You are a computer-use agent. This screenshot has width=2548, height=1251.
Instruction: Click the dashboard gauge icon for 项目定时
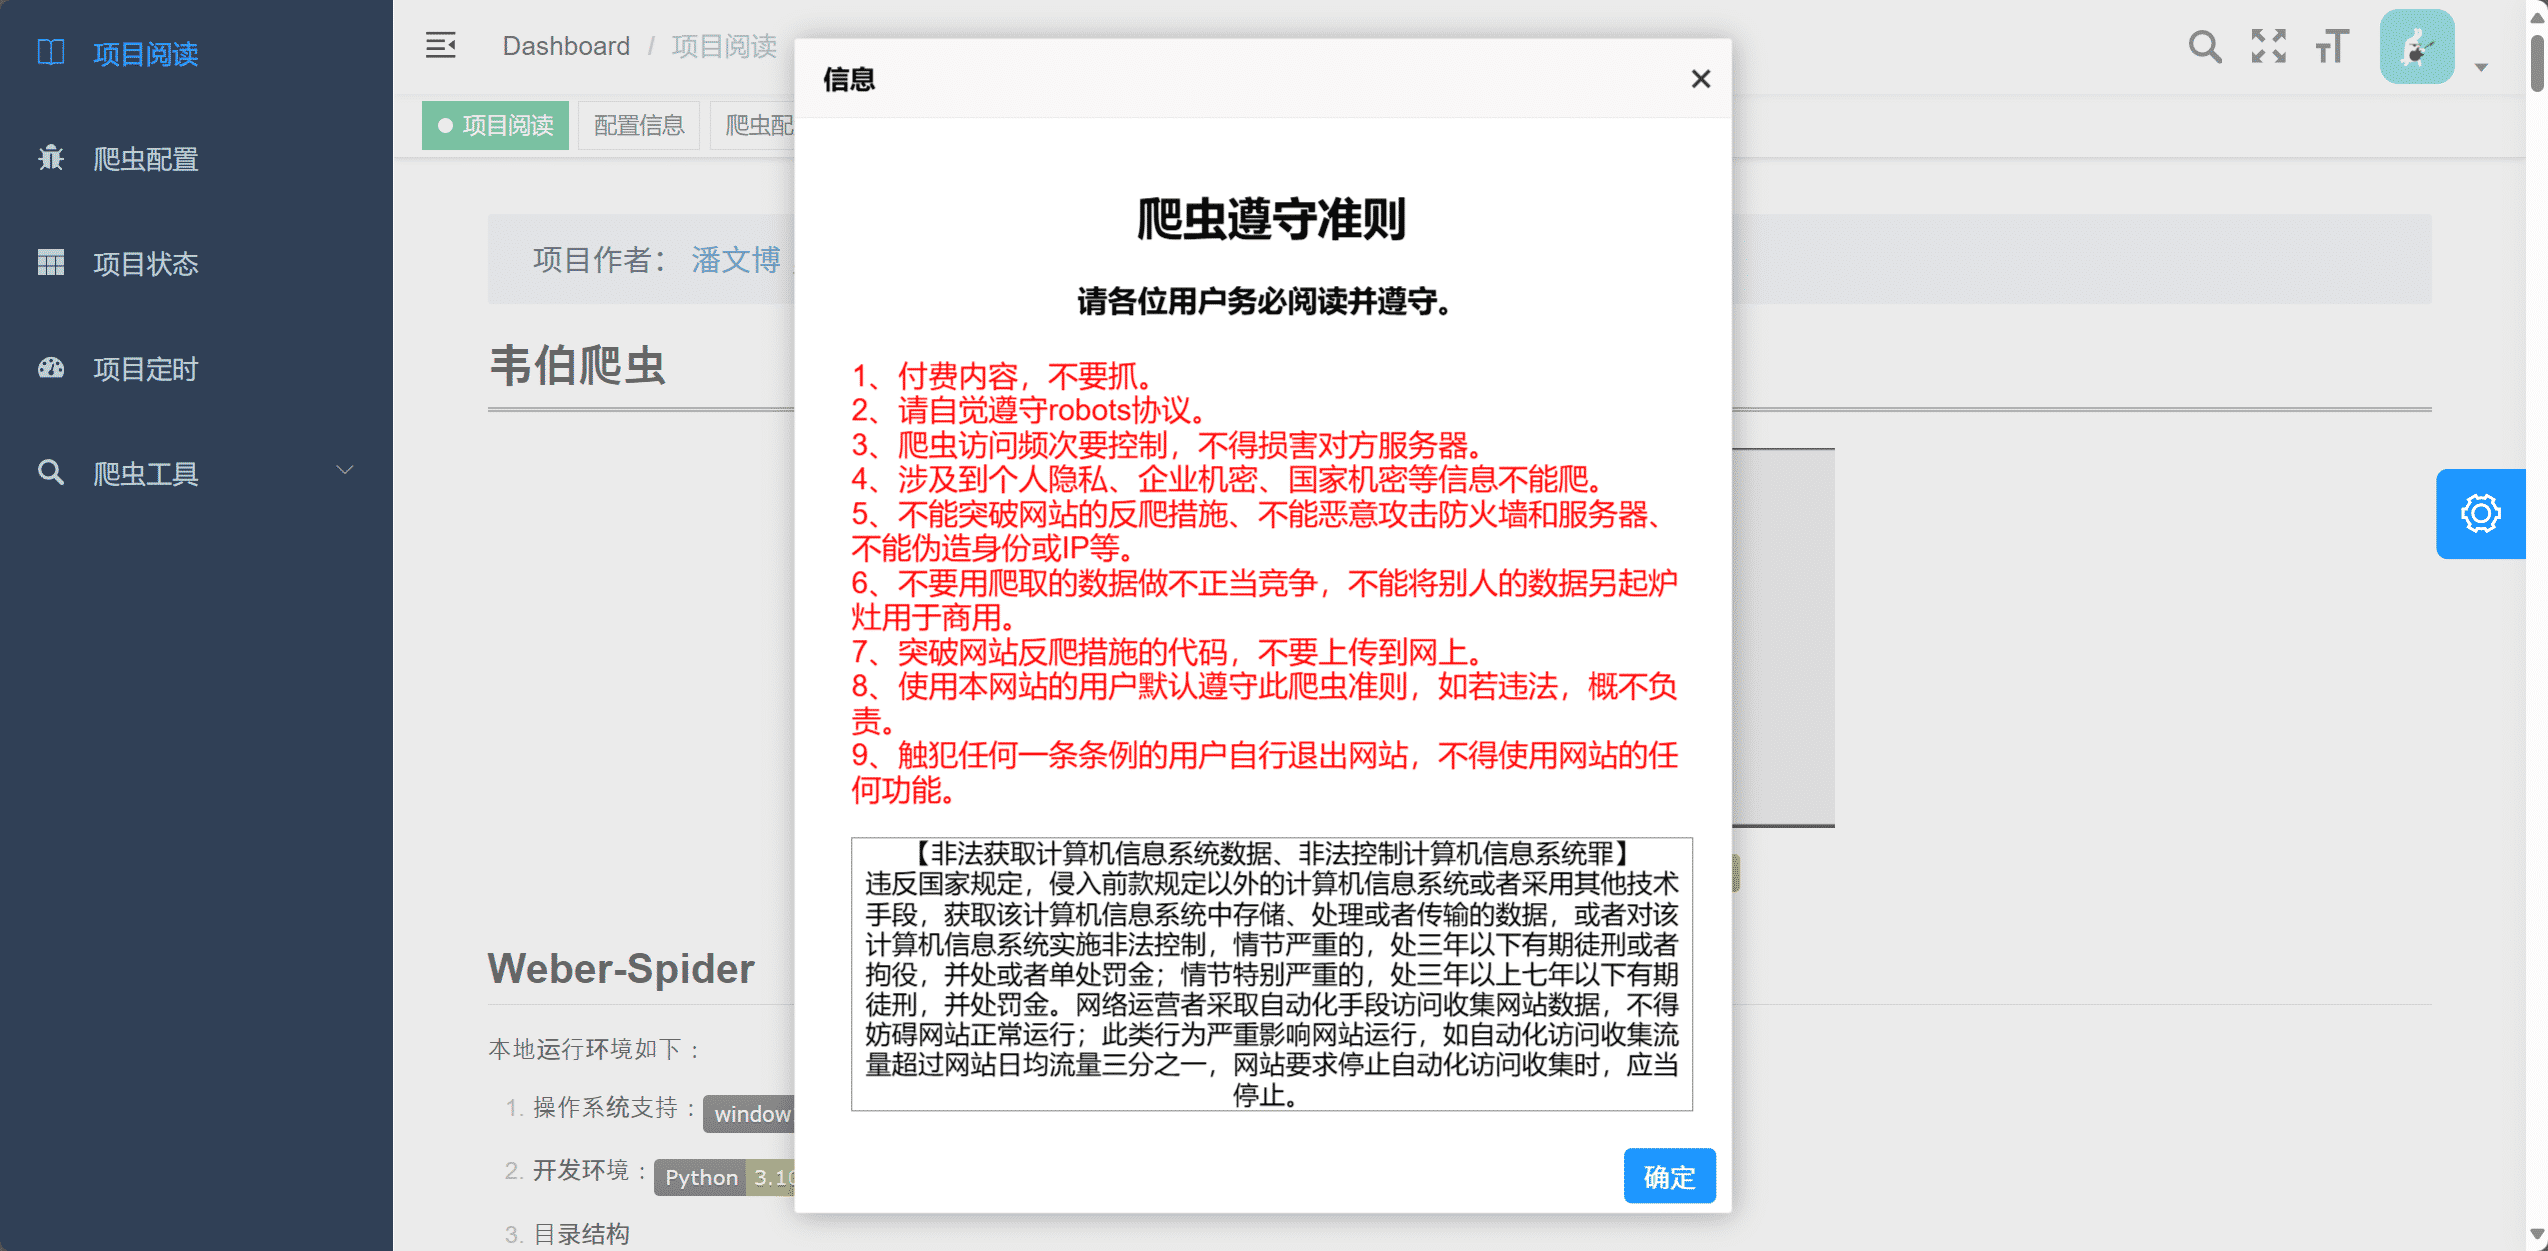(50, 368)
